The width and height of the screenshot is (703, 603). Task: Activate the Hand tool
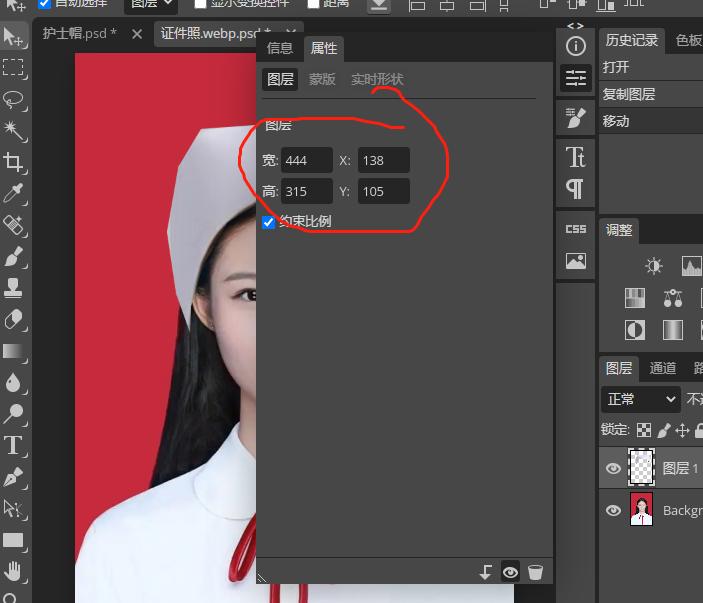(14, 571)
